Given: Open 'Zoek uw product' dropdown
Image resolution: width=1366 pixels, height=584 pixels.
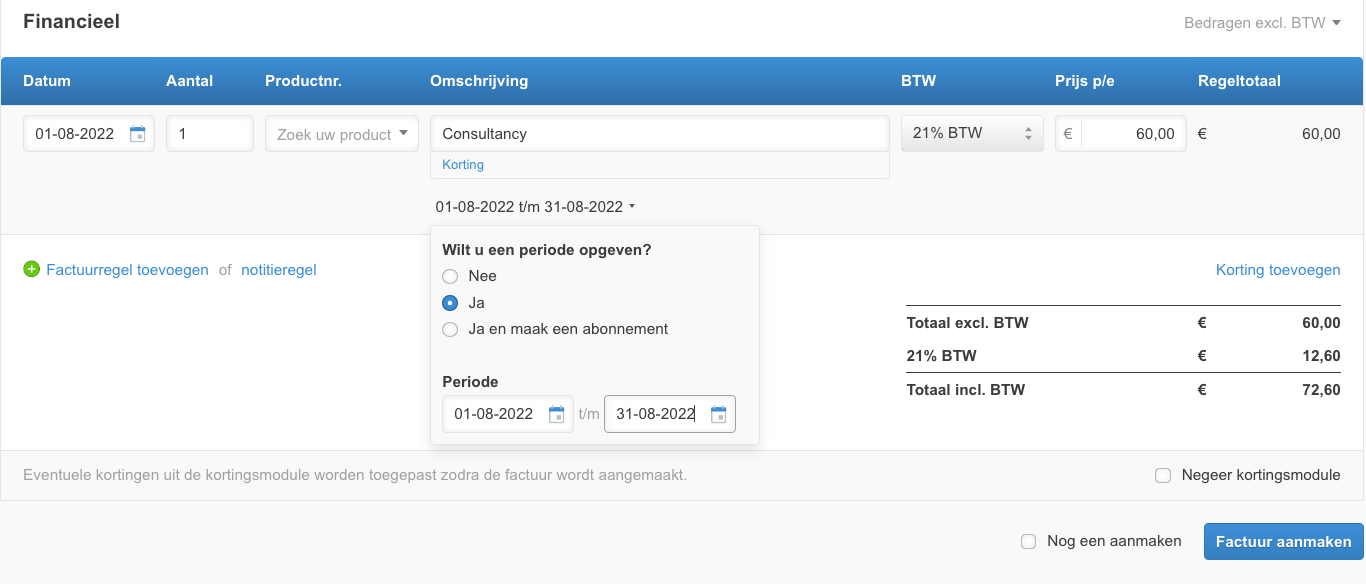Looking at the screenshot, I should click(x=342, y=134).
